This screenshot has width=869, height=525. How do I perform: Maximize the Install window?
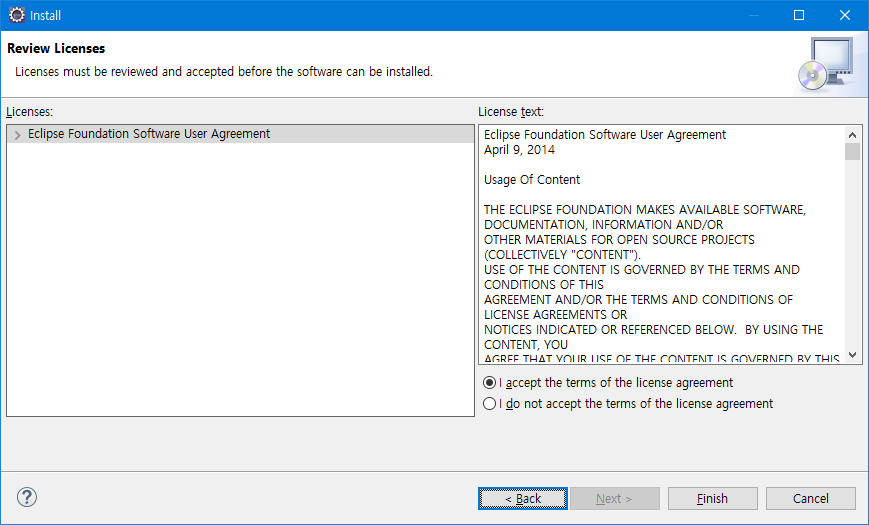(x=799, y=15)
